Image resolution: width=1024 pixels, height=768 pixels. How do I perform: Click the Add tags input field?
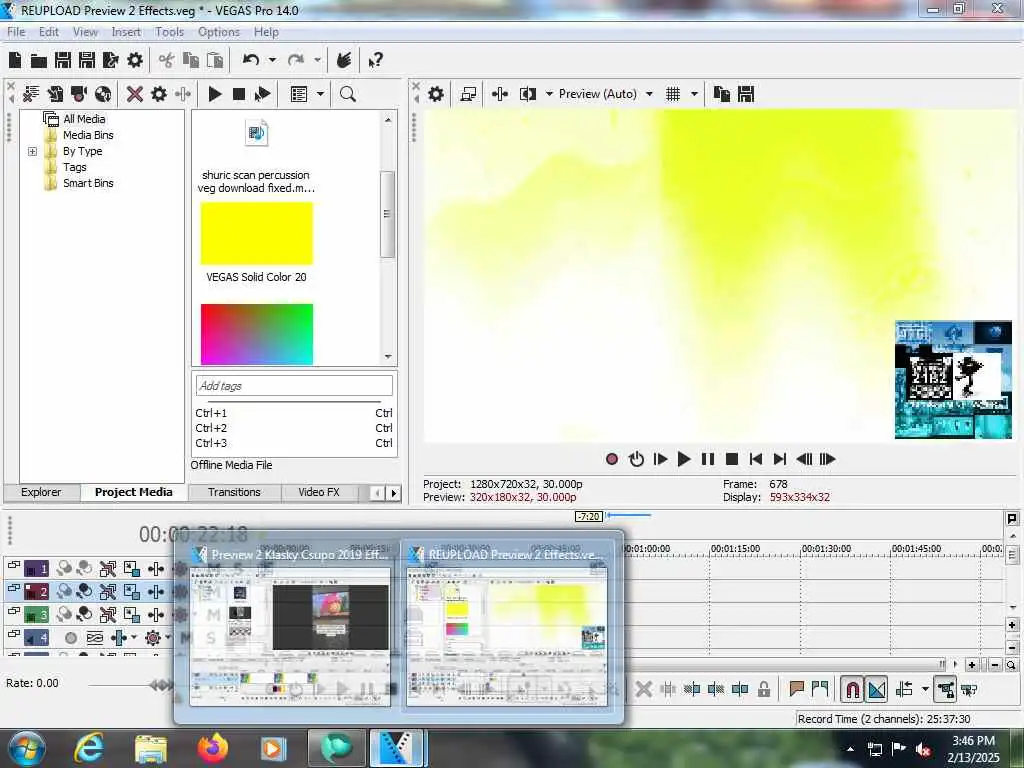294,385
